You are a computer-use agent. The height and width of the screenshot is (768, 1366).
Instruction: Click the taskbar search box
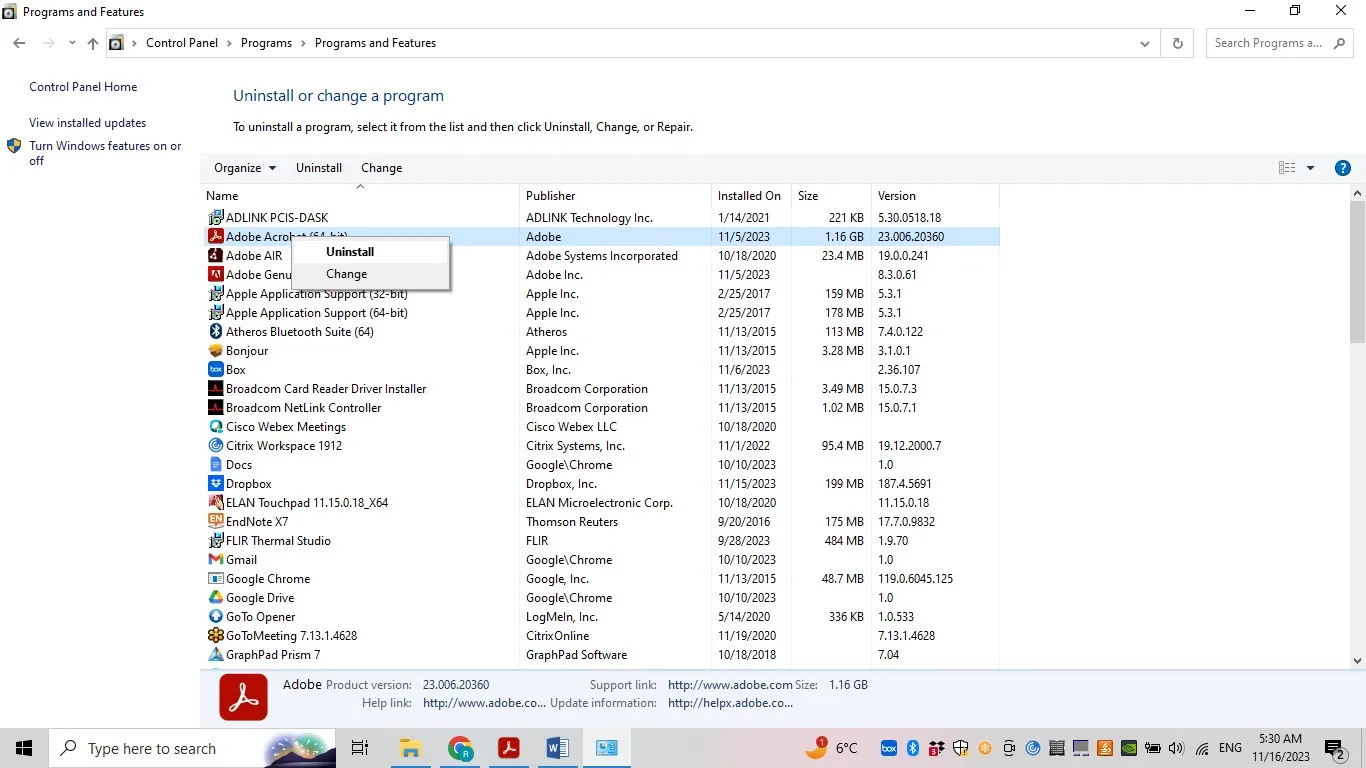(x=193, y=748)
